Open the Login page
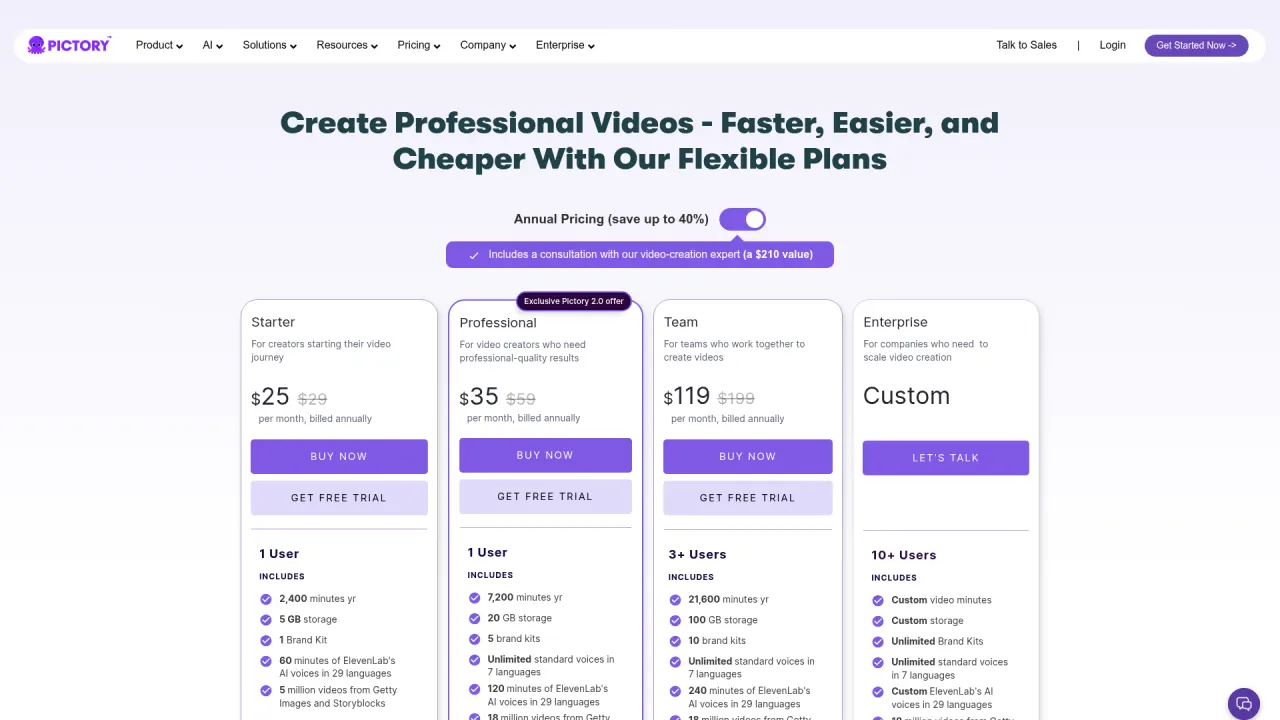This screenshot has width=1280, height=720. point(1112,45)
